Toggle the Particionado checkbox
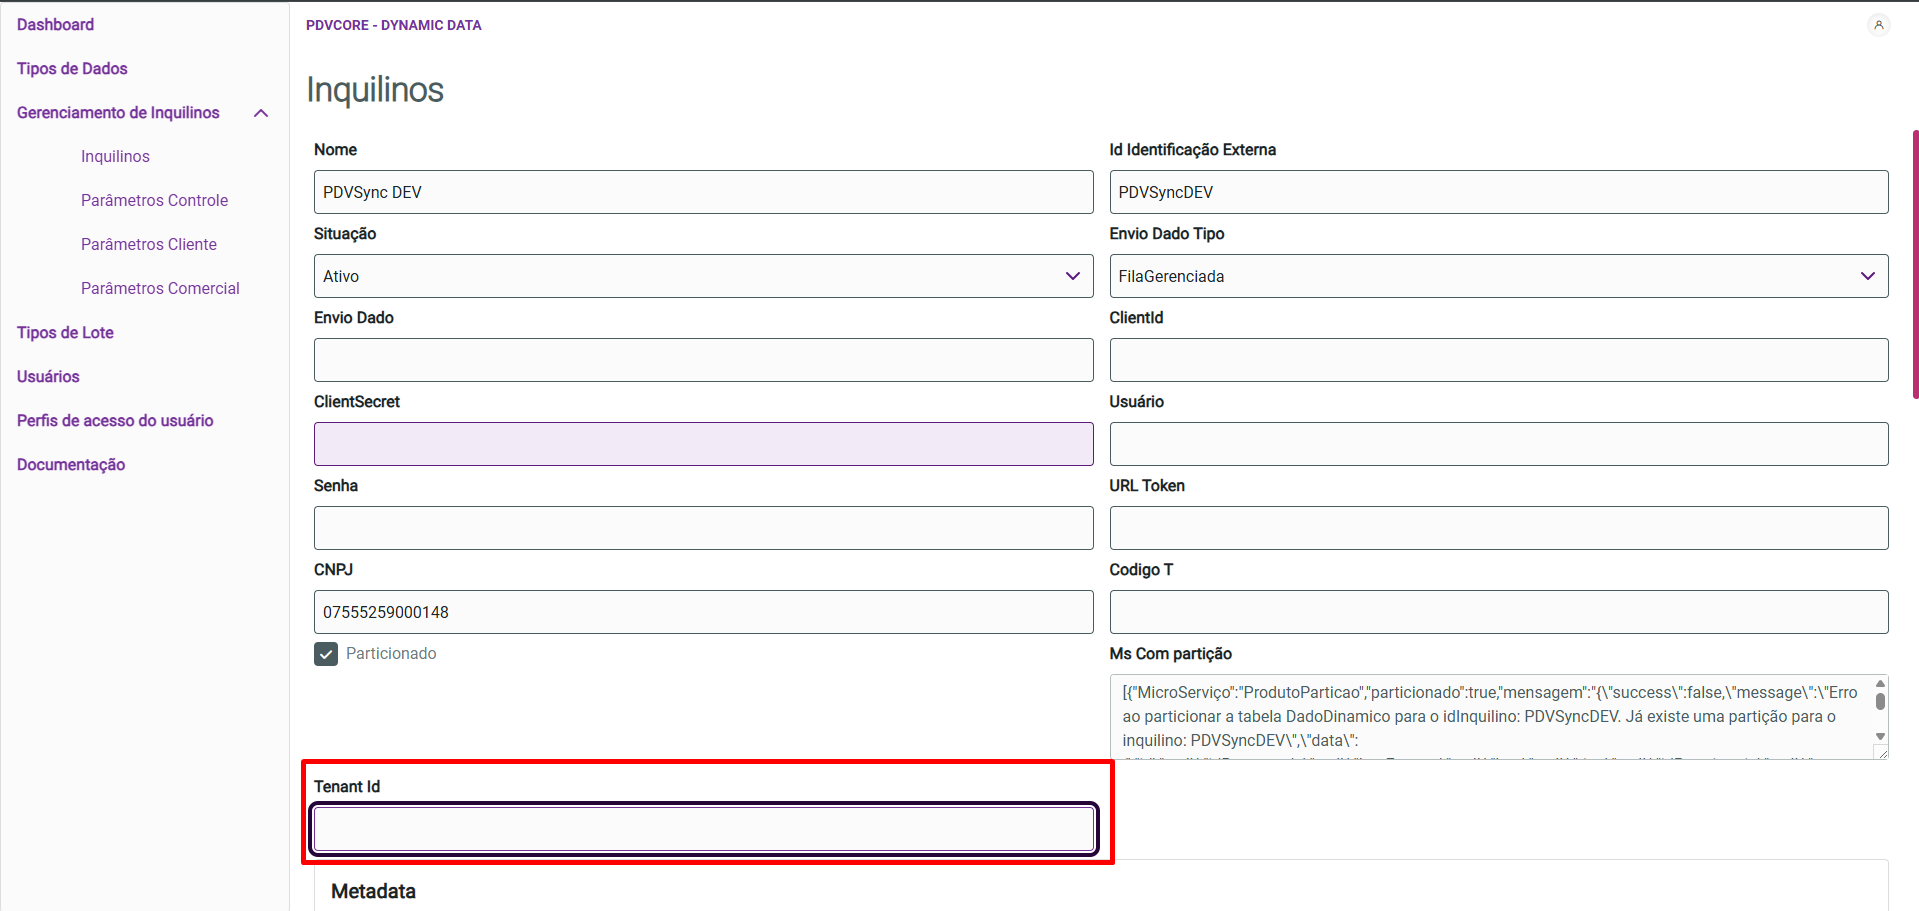 326,654
